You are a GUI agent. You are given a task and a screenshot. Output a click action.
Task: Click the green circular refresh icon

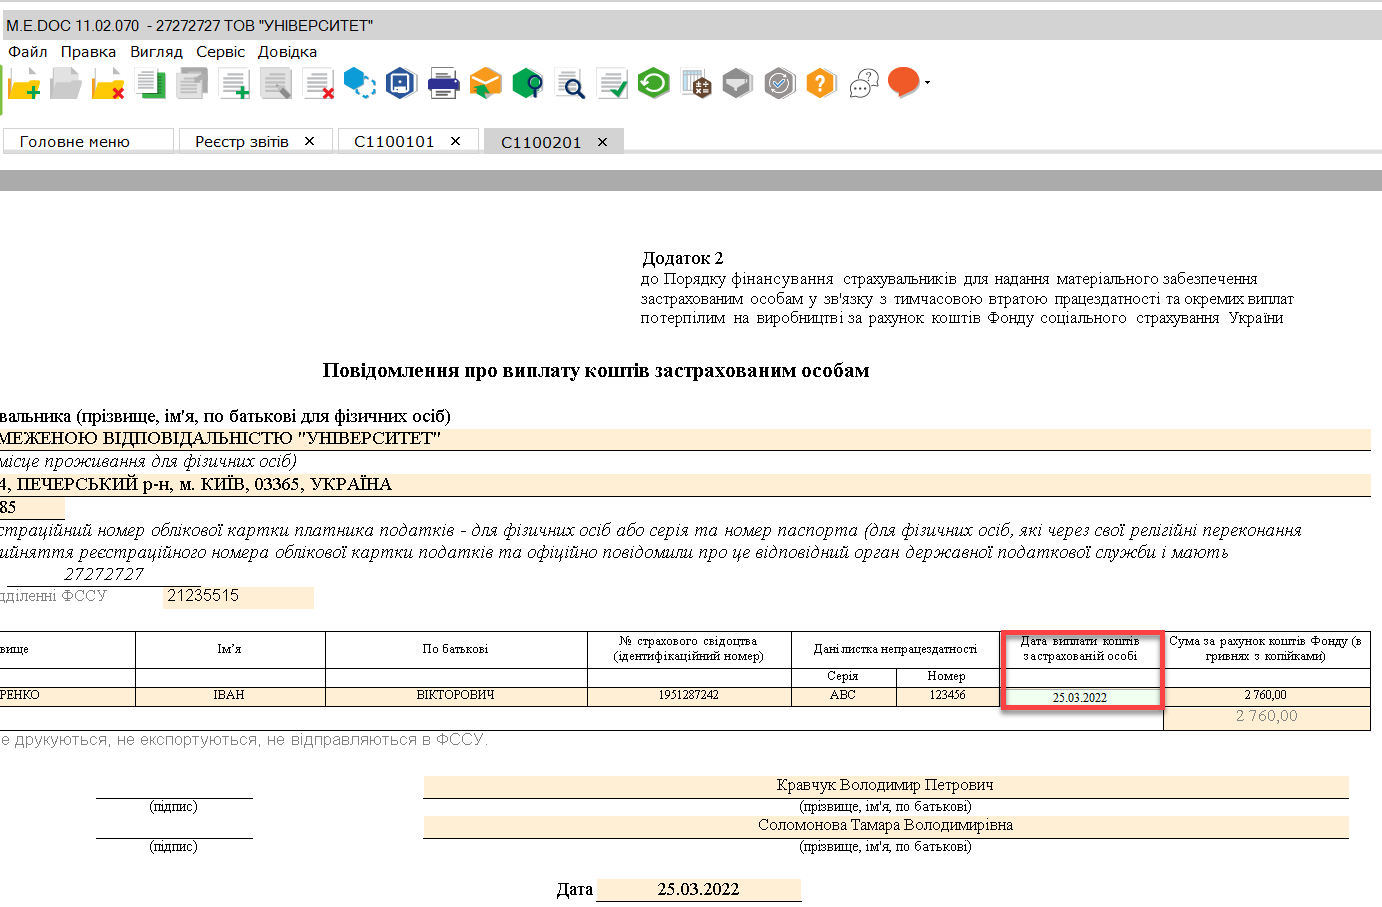tap(653, 83)
